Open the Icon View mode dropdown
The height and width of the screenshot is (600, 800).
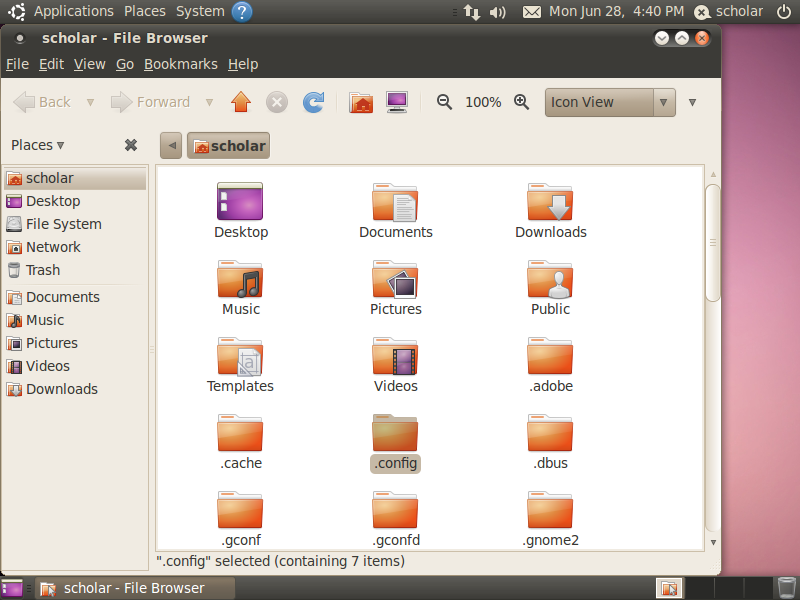[610, 102]
